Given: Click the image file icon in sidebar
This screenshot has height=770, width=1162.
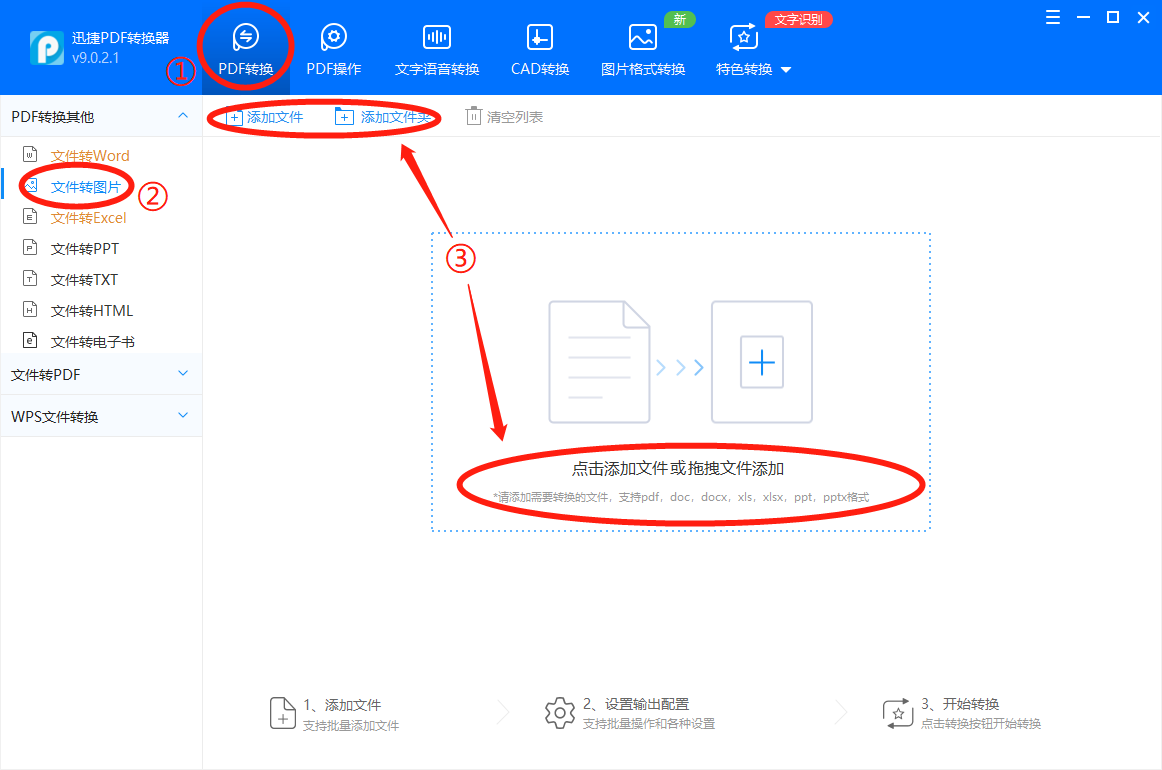Looking at the screenshot, I should (30, 185).
